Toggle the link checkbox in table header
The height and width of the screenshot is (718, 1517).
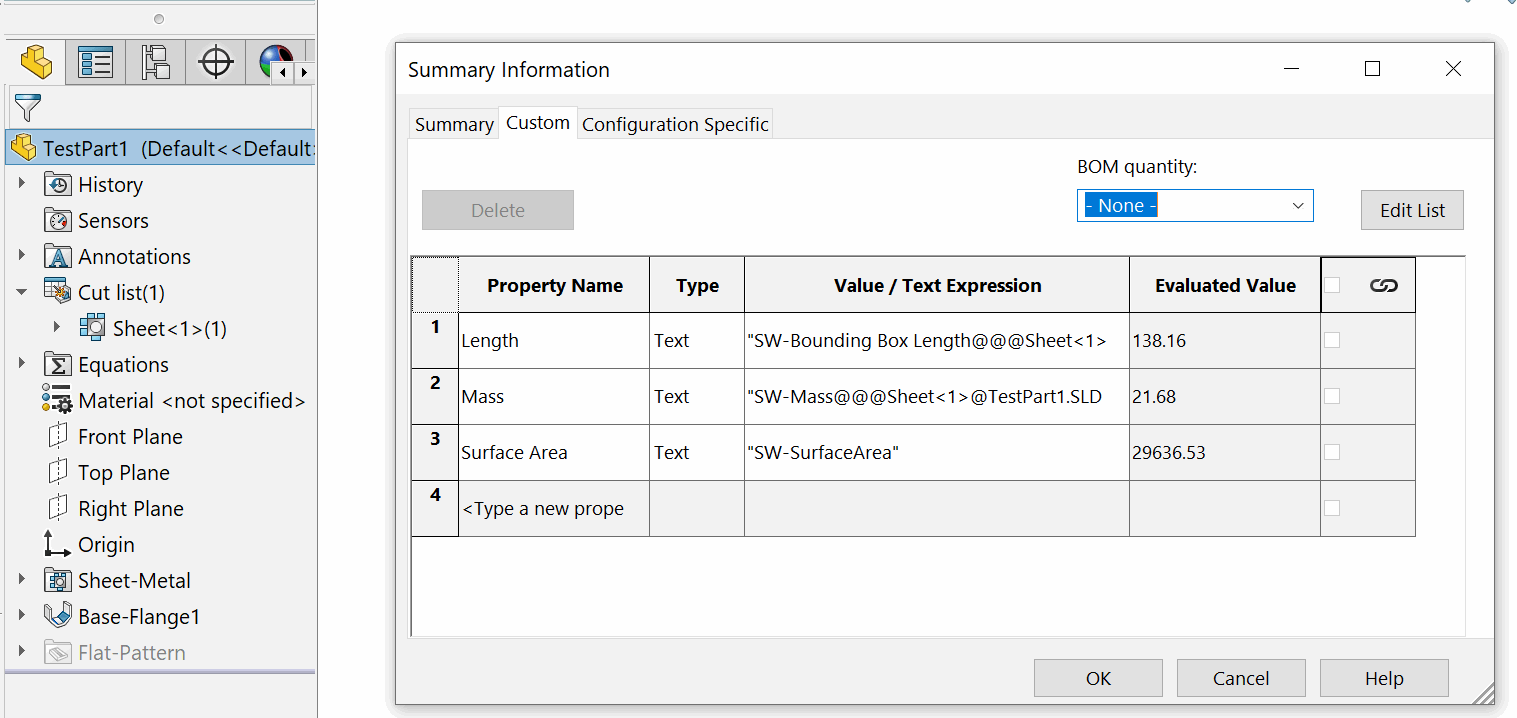(1332, 285)
